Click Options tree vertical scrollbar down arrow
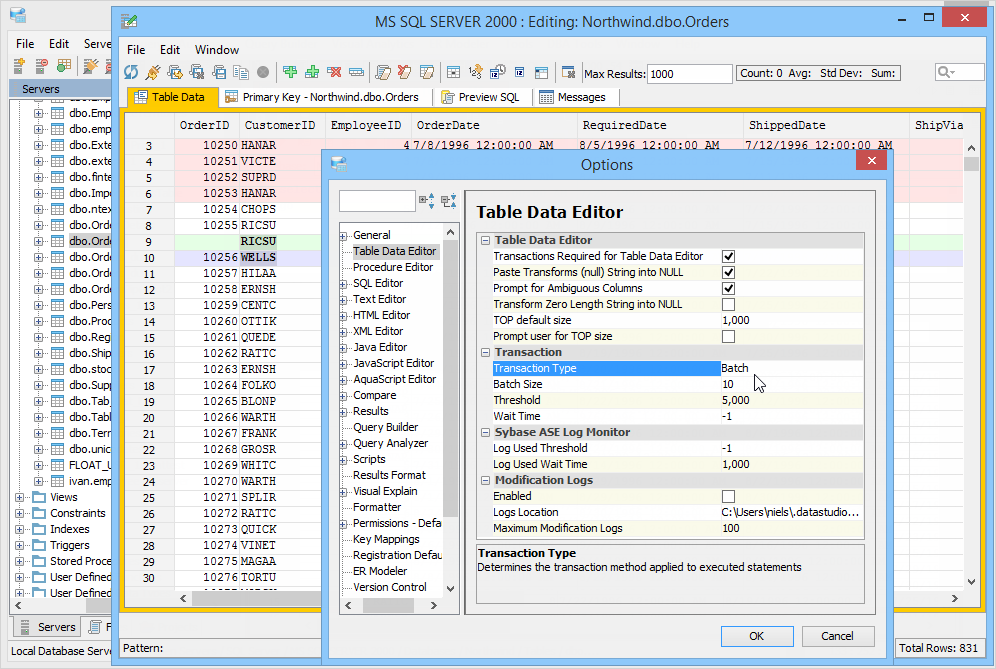 coord(450,588)
